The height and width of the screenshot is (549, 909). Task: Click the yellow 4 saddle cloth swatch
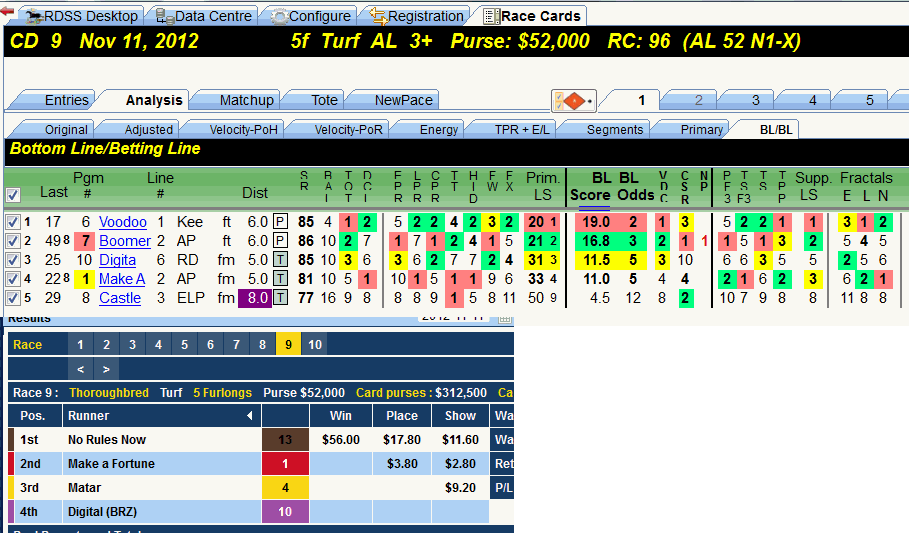click(x=285, y=488)
